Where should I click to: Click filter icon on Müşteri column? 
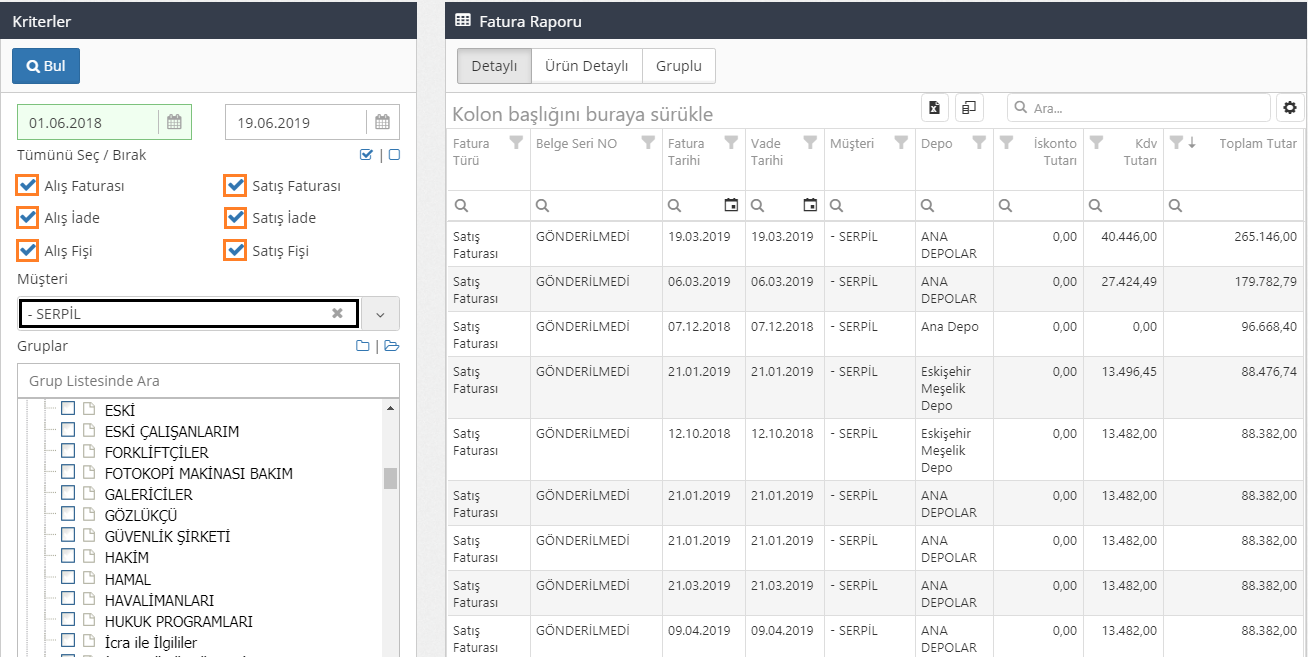[901, 143]
